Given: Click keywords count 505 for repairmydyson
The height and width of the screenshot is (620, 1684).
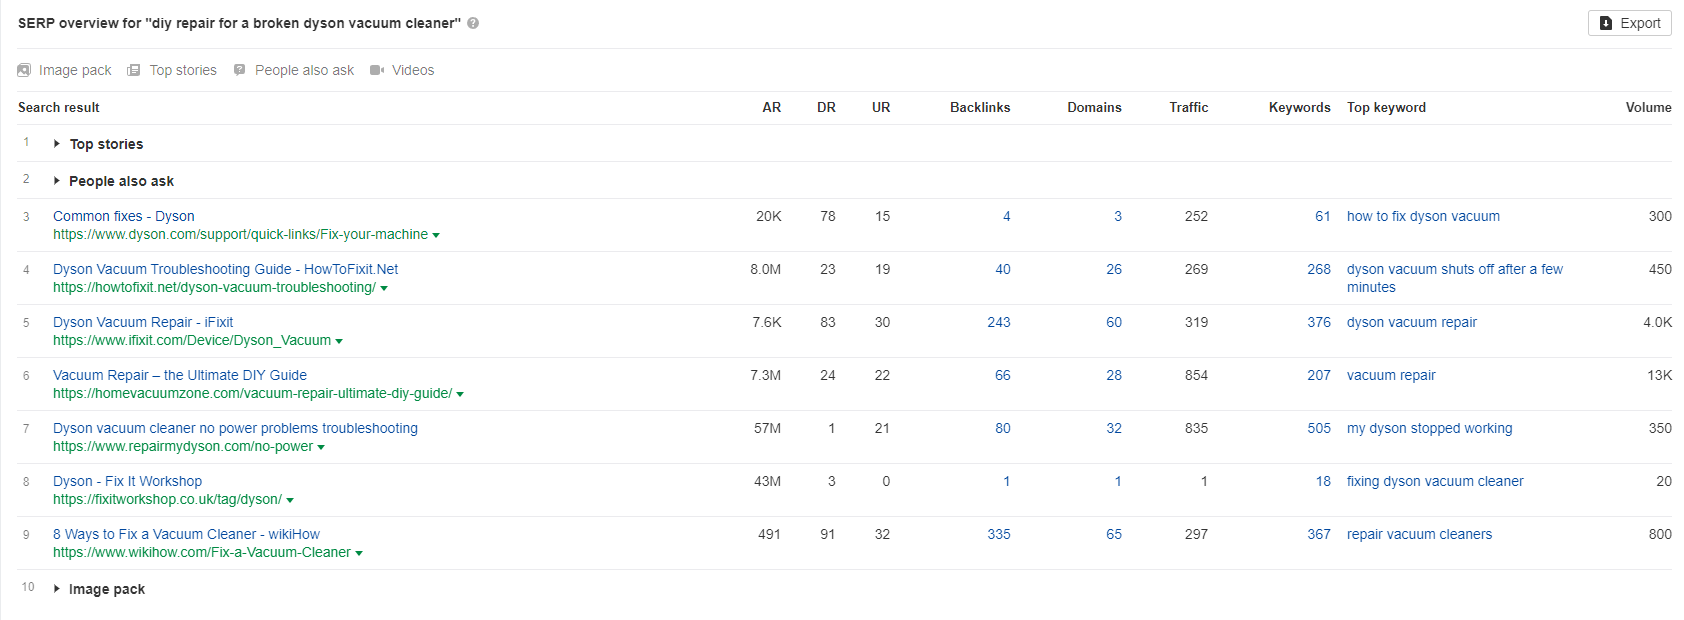Looking at the screenshot, I should tap(1319, 428).
